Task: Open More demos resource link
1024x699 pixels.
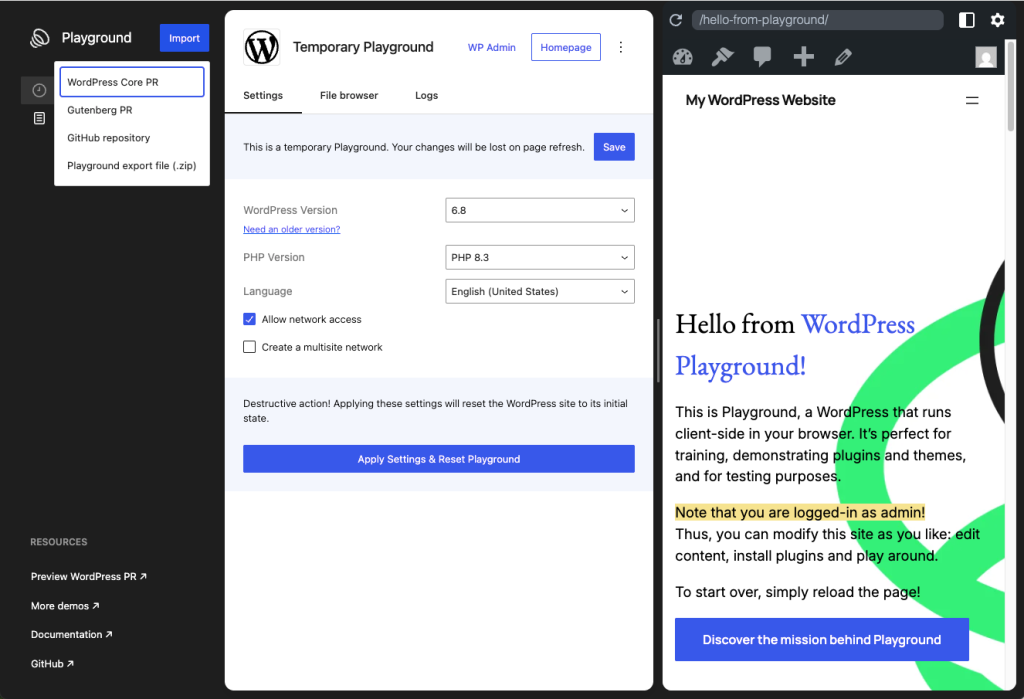Action: [65, 606]
